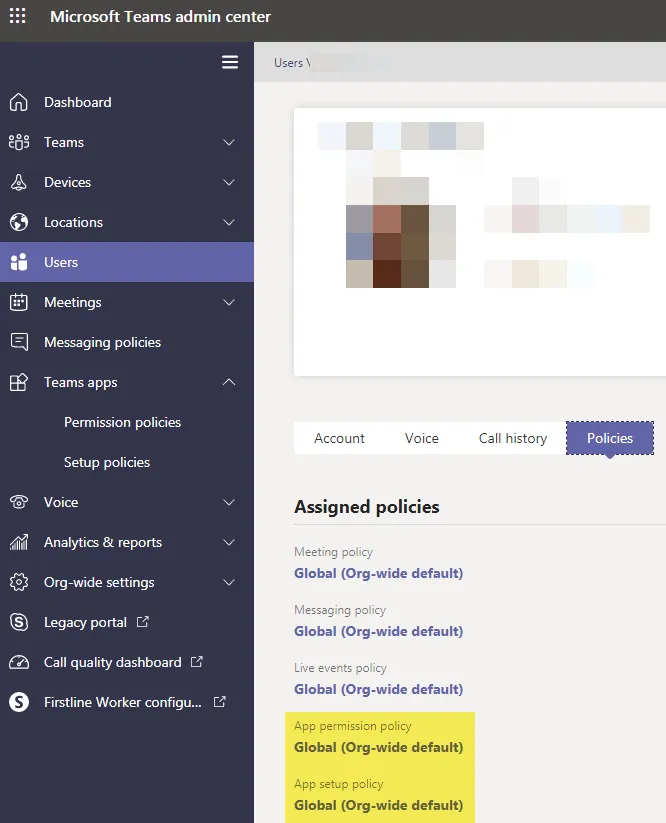Click Global policy under App permission policy
Viewport: 666px width, 823px height.
click(378, 747)
